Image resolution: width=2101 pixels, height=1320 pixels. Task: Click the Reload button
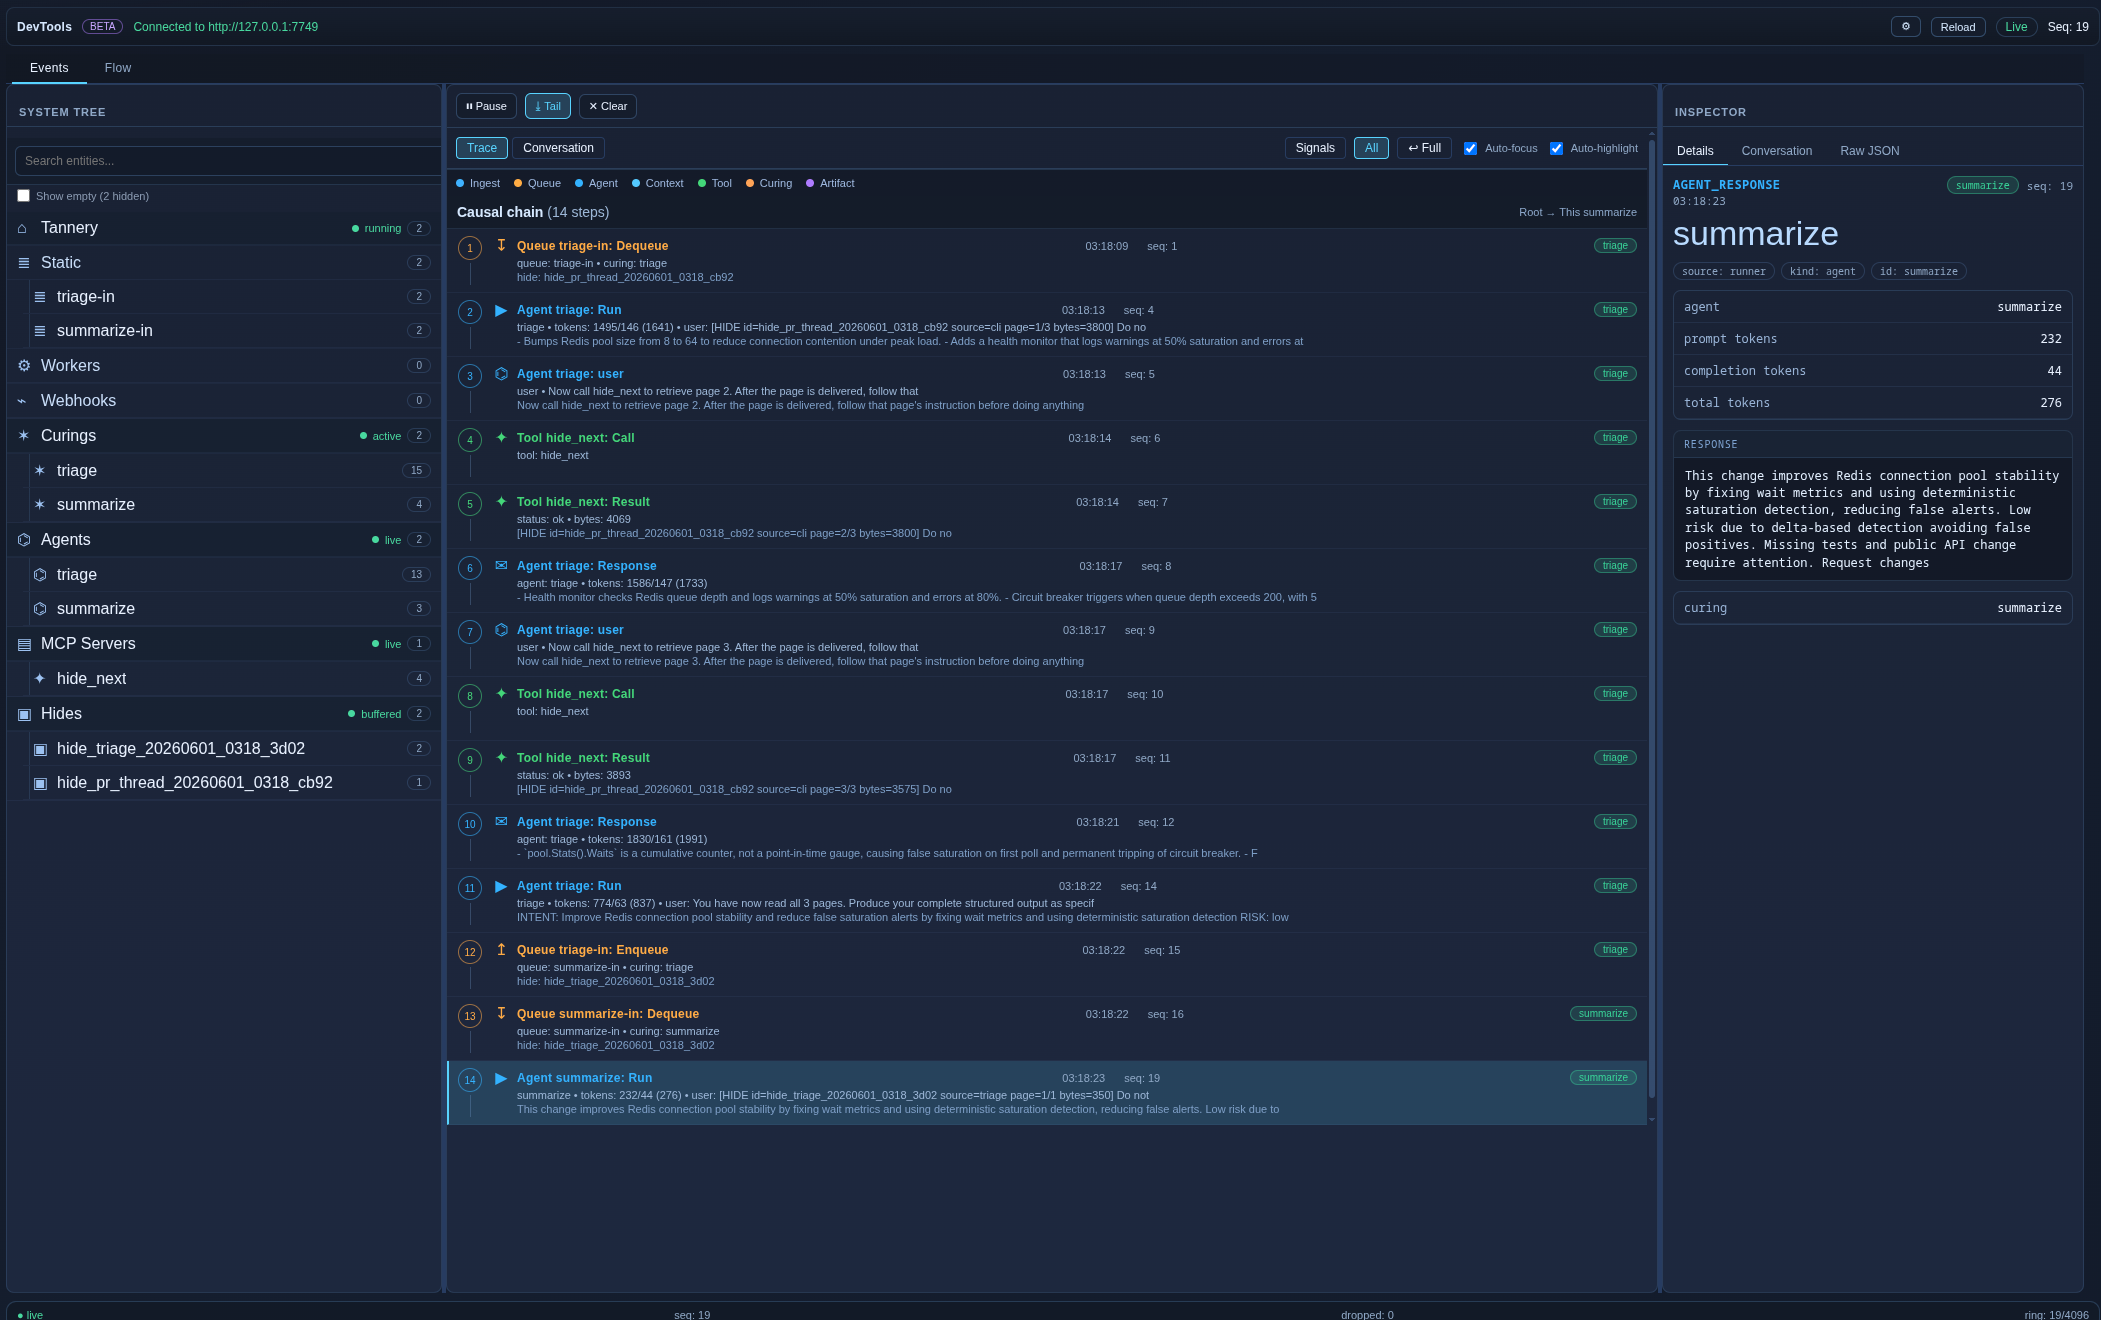(x=1958, y=27)
